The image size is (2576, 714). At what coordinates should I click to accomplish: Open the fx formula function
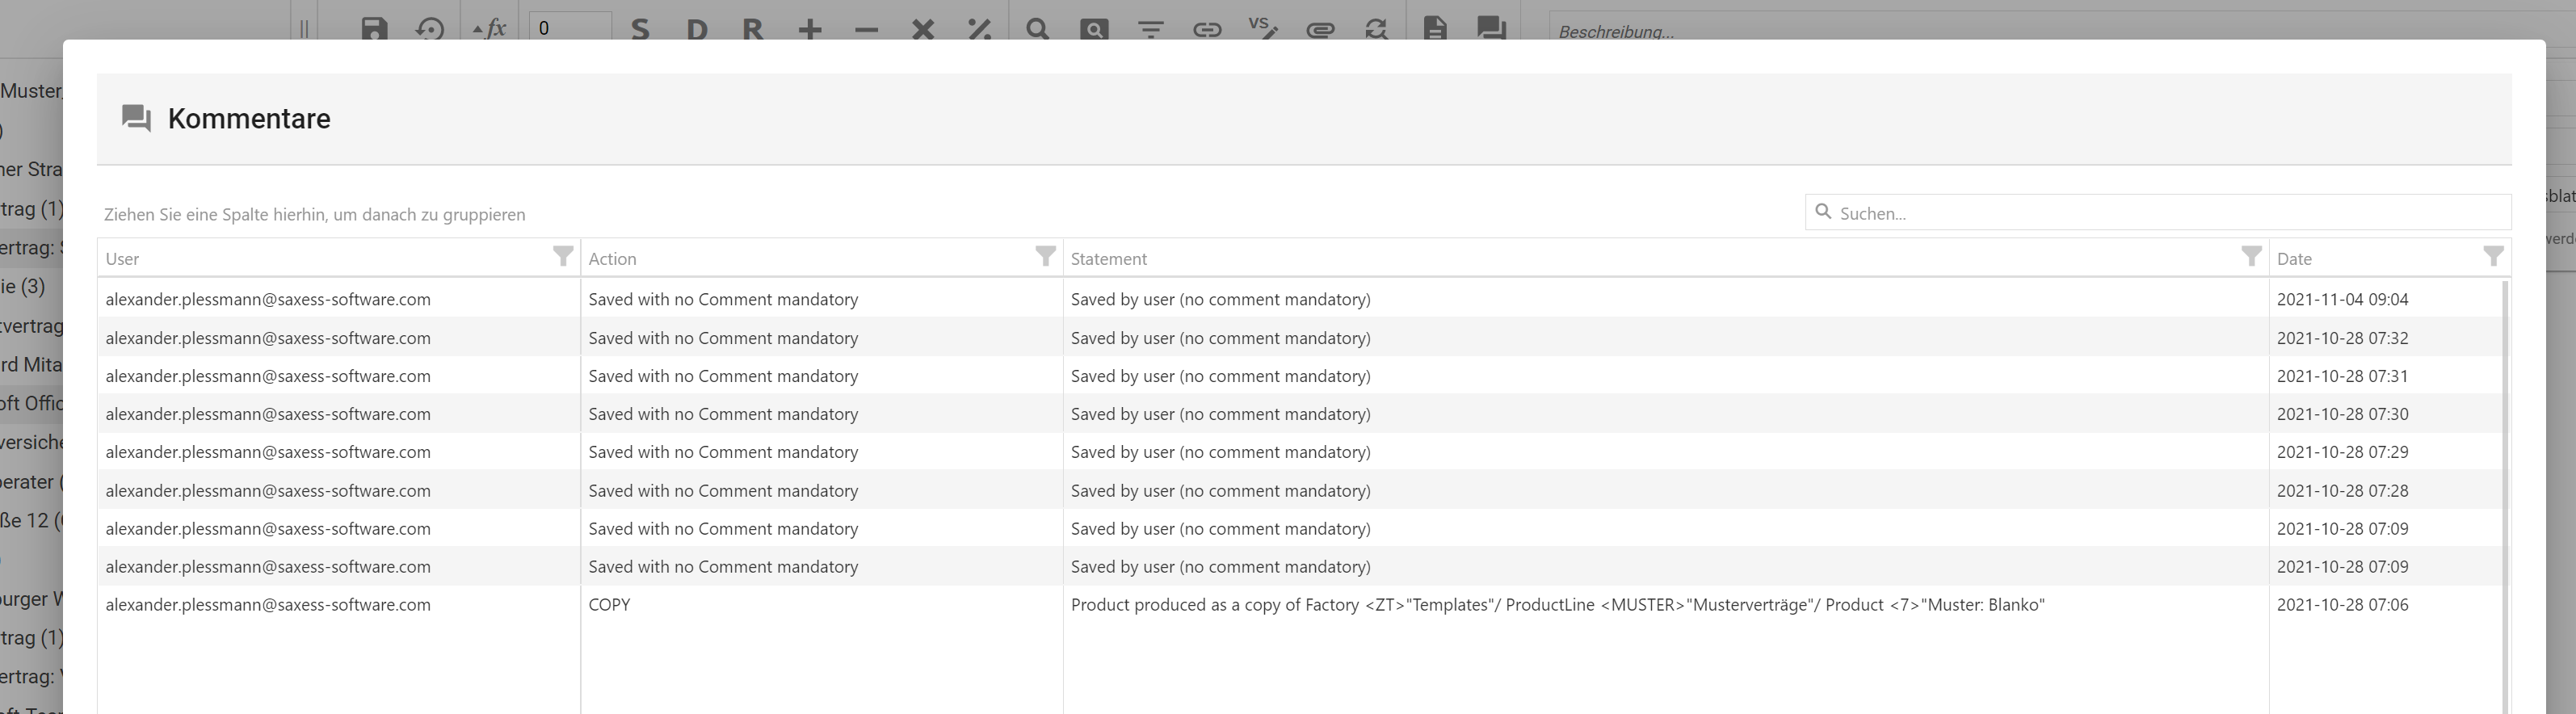[490, 28]
